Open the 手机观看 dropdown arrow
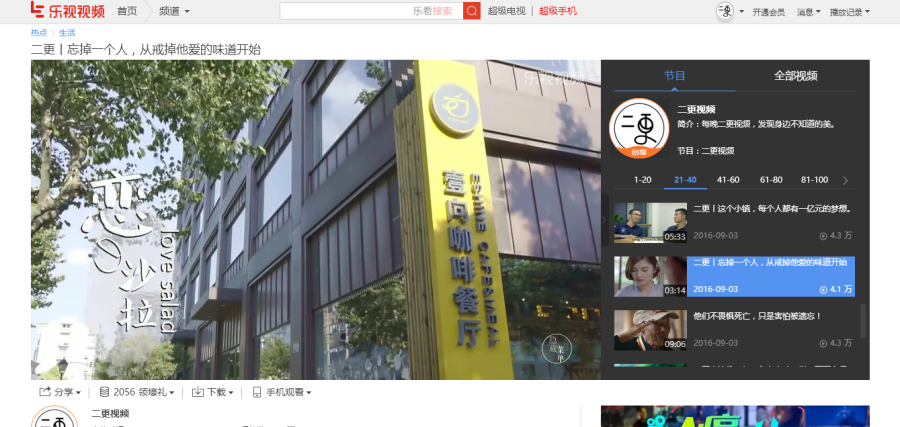This screenshot has height=427, width=900. (x=309, y=393)
